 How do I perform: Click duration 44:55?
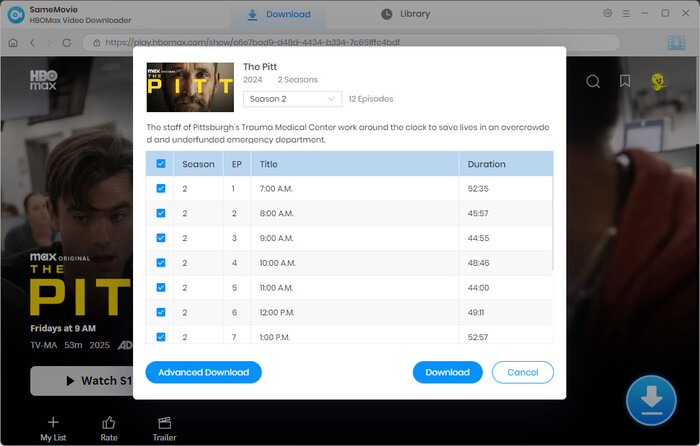click(x=478, y=238)
